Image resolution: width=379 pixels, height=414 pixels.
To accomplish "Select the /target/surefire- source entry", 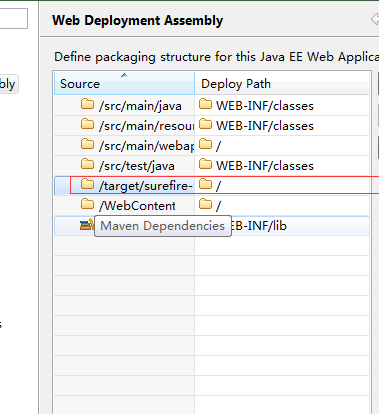I will [146, 186].
